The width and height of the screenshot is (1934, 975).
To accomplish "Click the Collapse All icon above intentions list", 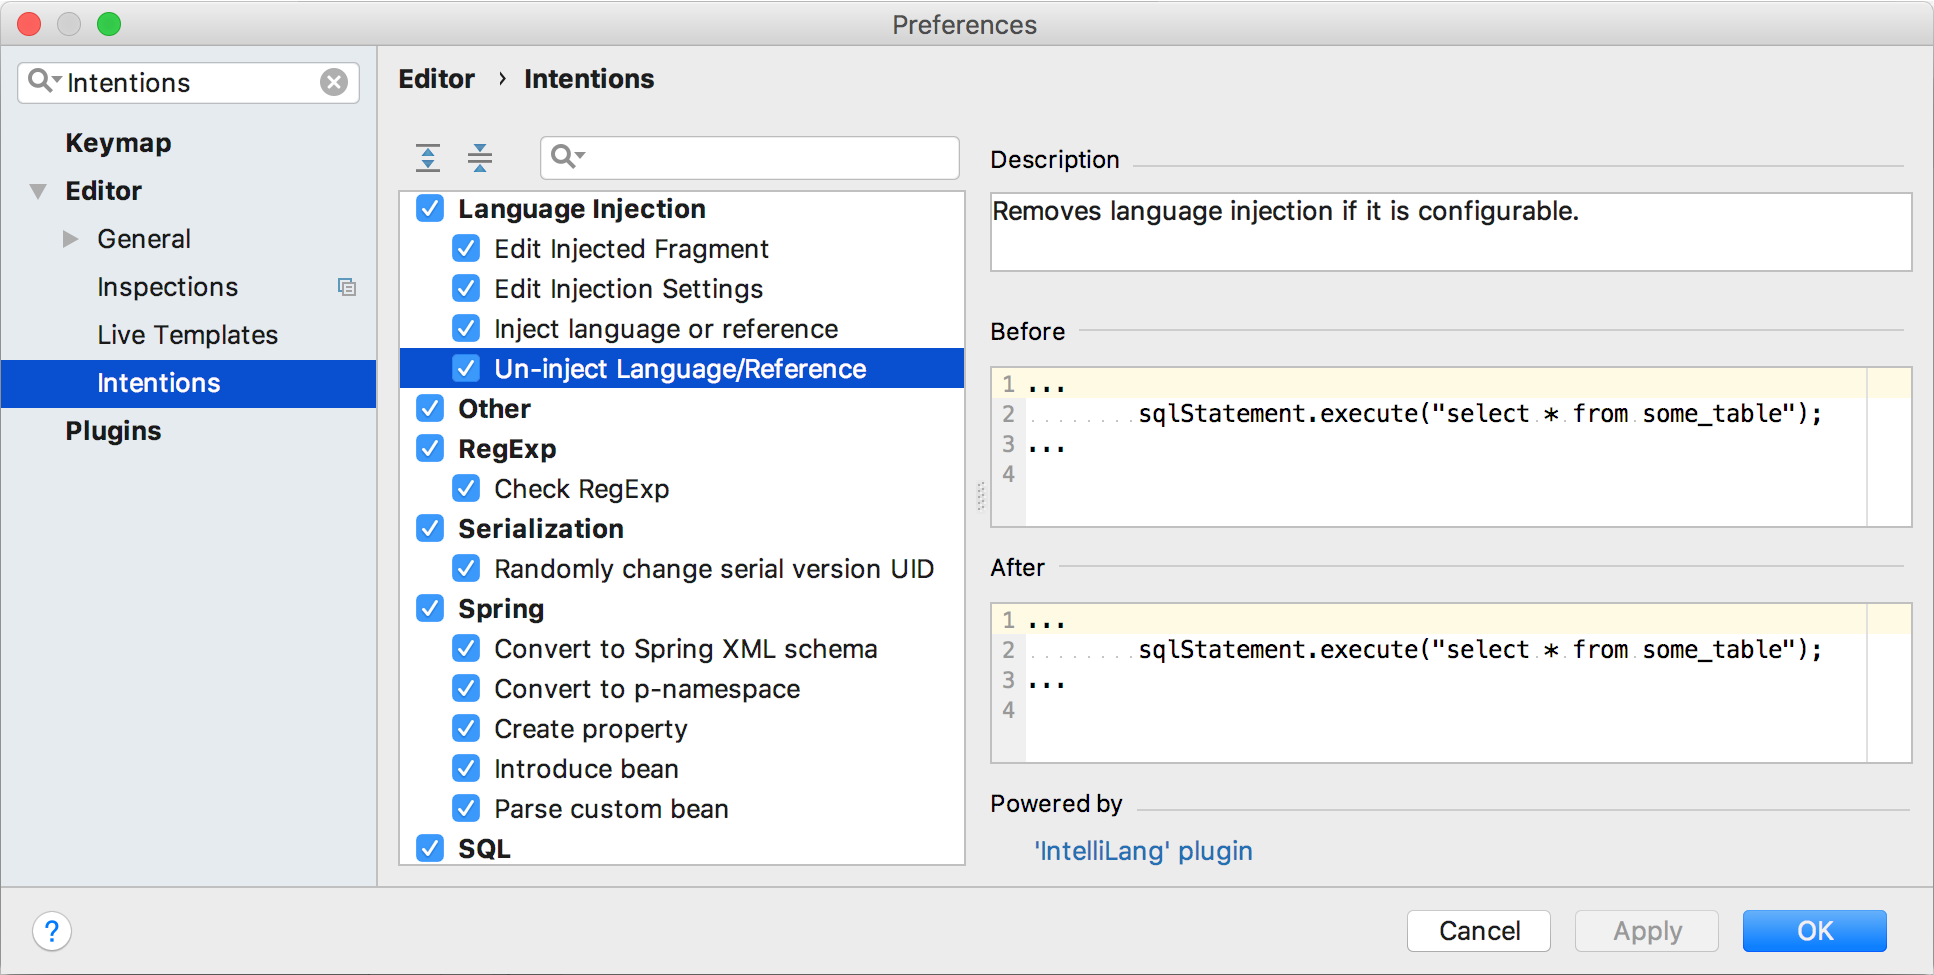I will (480, 157).
